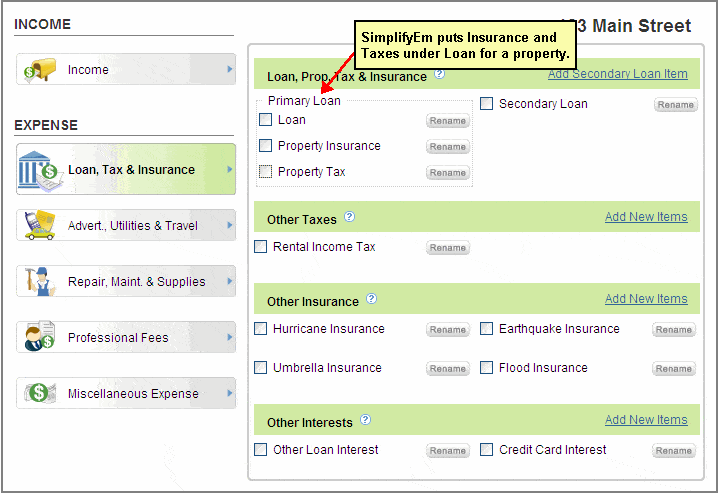Rename the Hurricane Insurance item

pyautogui.click(x=447, y=330)
